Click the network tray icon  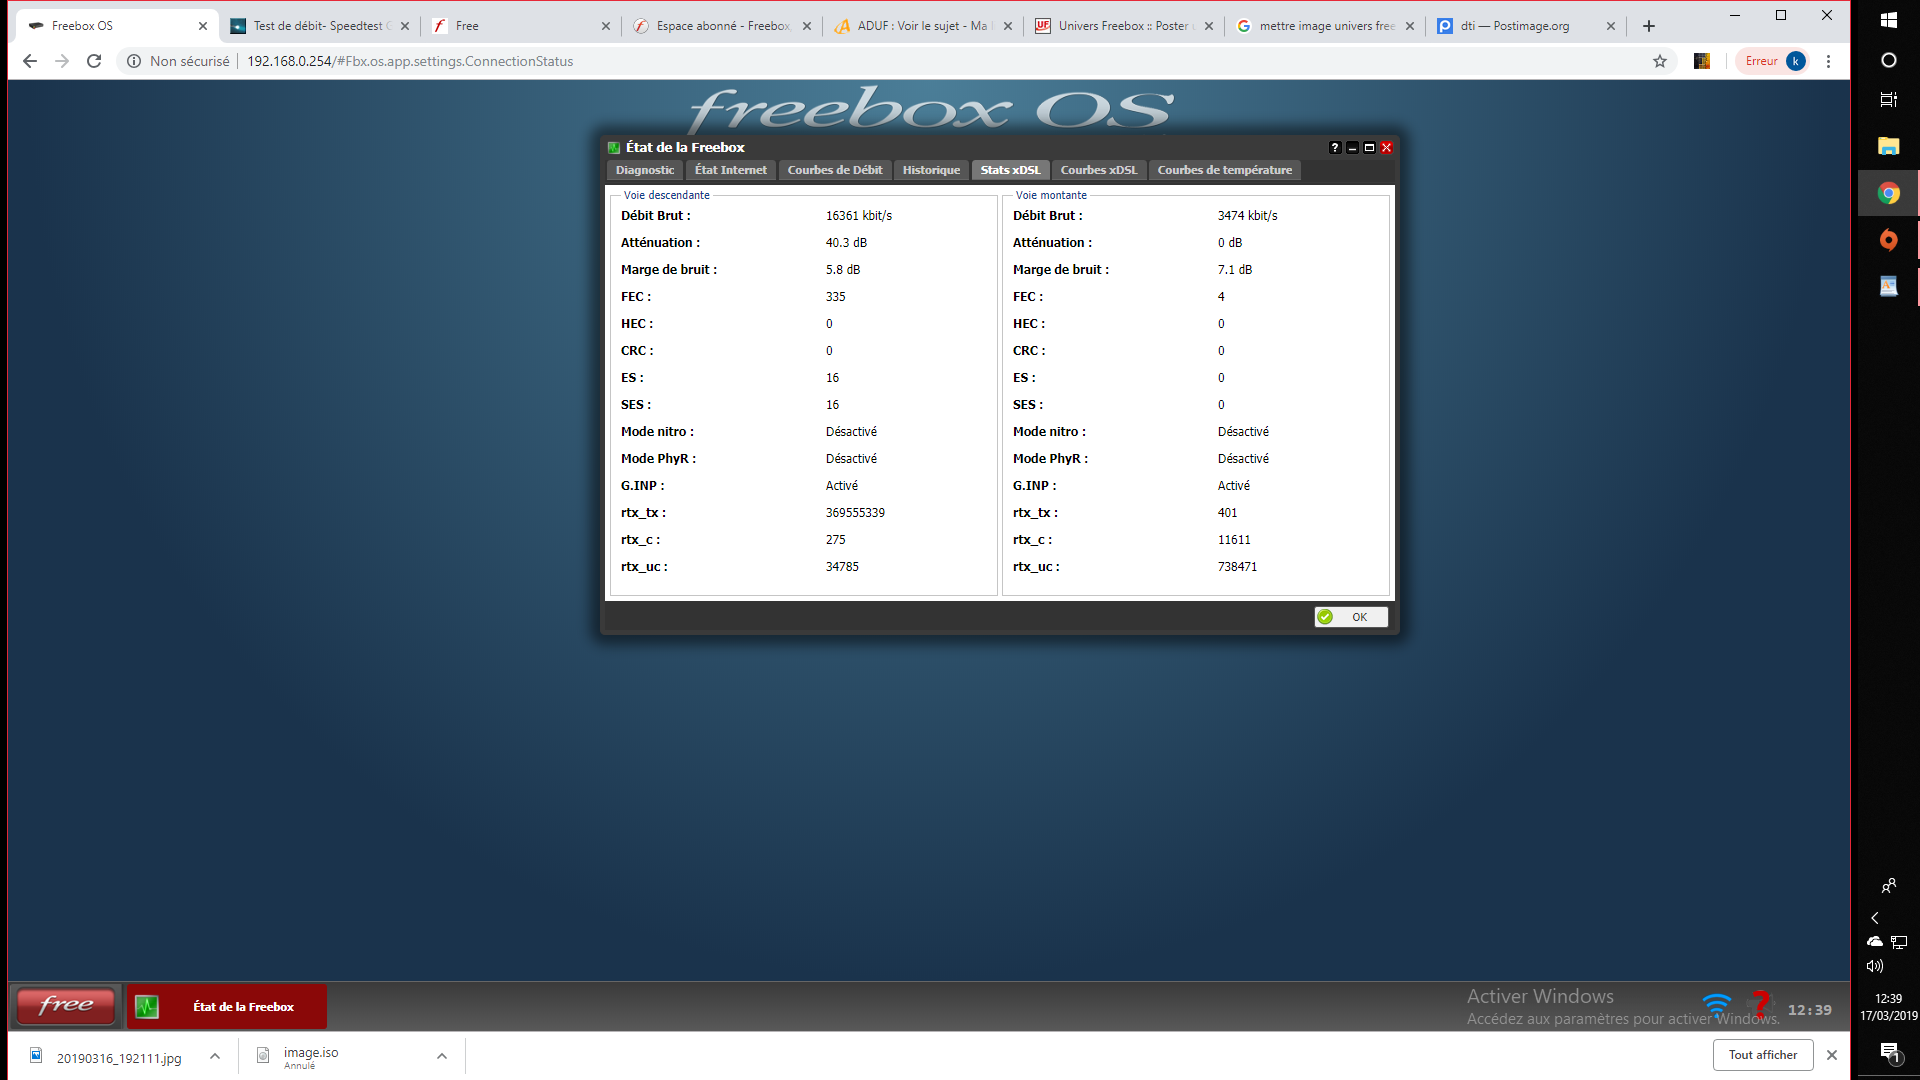pyautogui.click(x=1899, y=942)
